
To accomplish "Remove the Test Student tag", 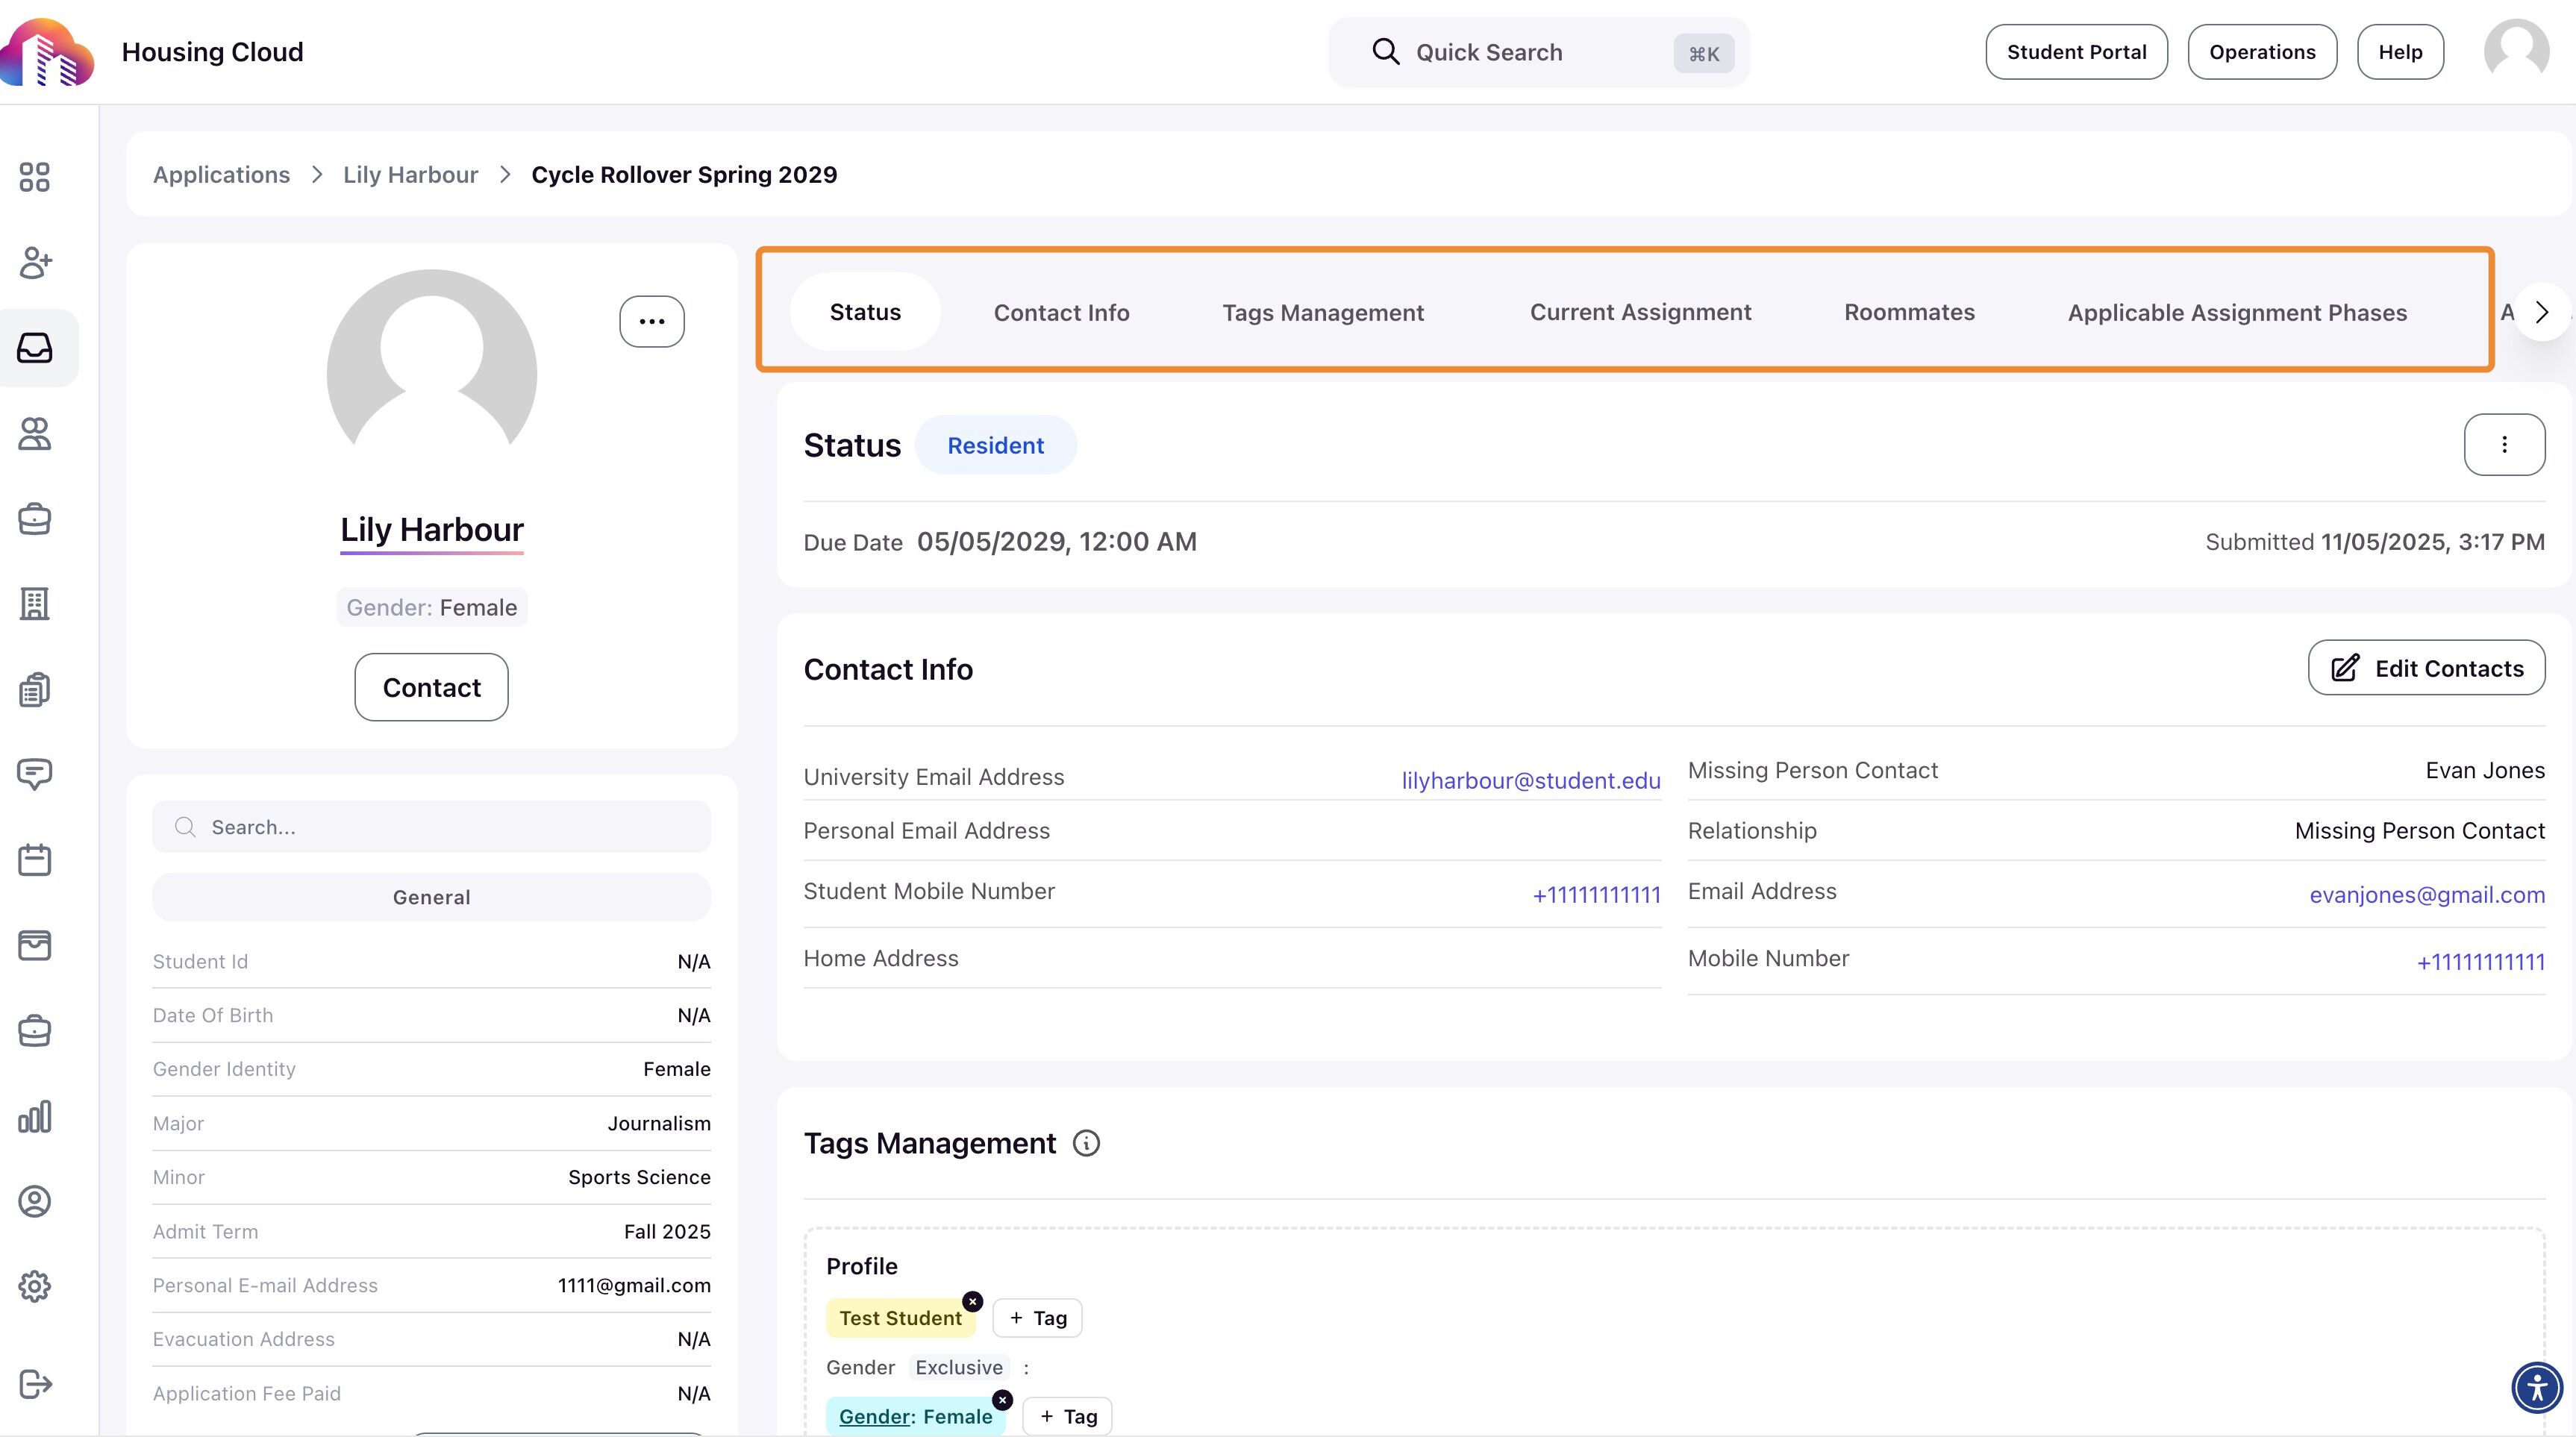I will pyautogui.click(x=972, y=1301).
